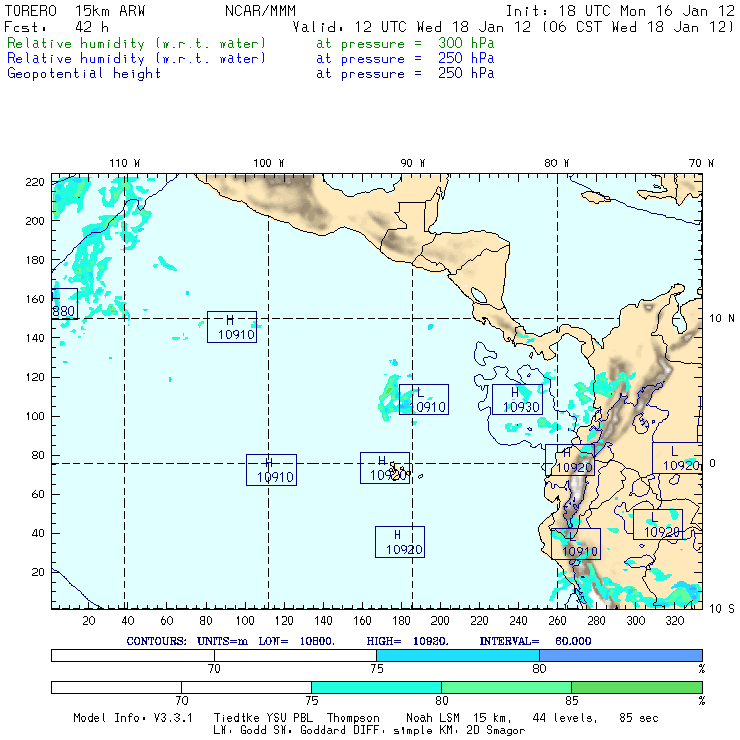Select the 'CONTOURS: UNITS=m' text
Screen dimensions: 740x740
187,641
